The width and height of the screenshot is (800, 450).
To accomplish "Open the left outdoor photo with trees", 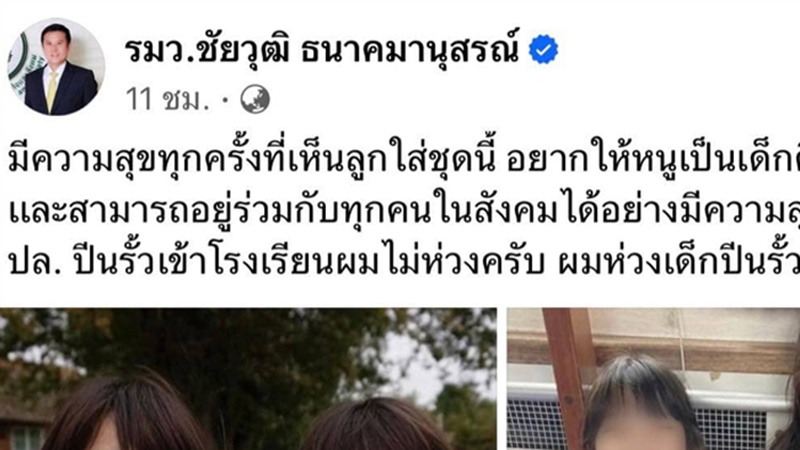I will coord(248,379).
